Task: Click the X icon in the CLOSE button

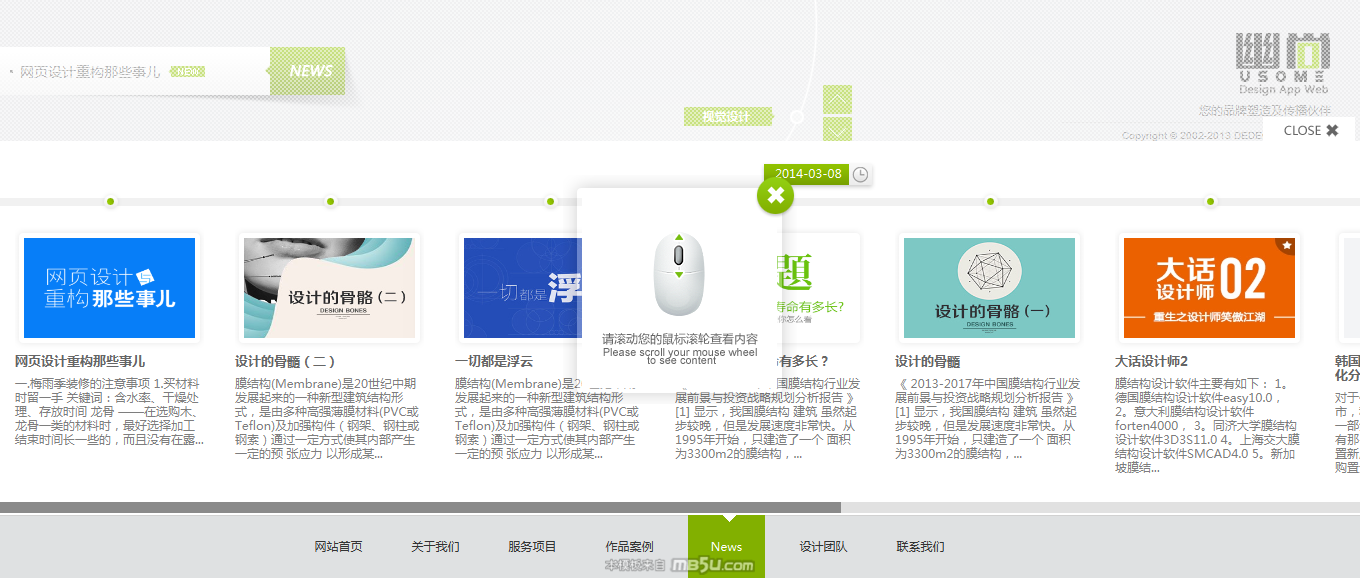Action: [1332, 130]
